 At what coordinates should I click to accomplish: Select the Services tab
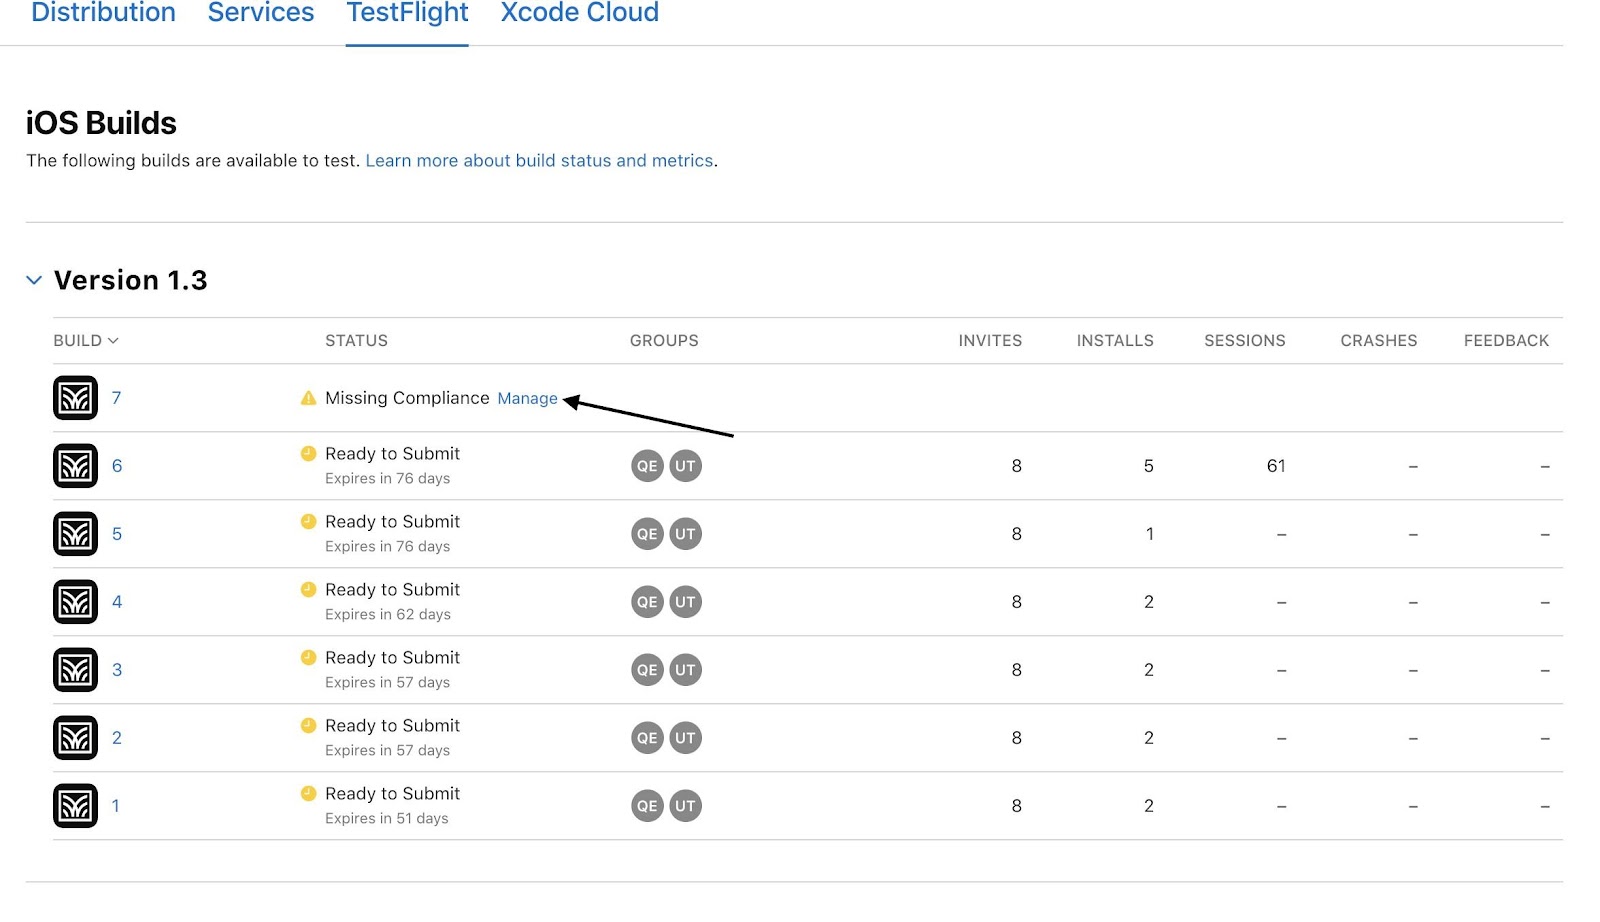coord(261,14)
